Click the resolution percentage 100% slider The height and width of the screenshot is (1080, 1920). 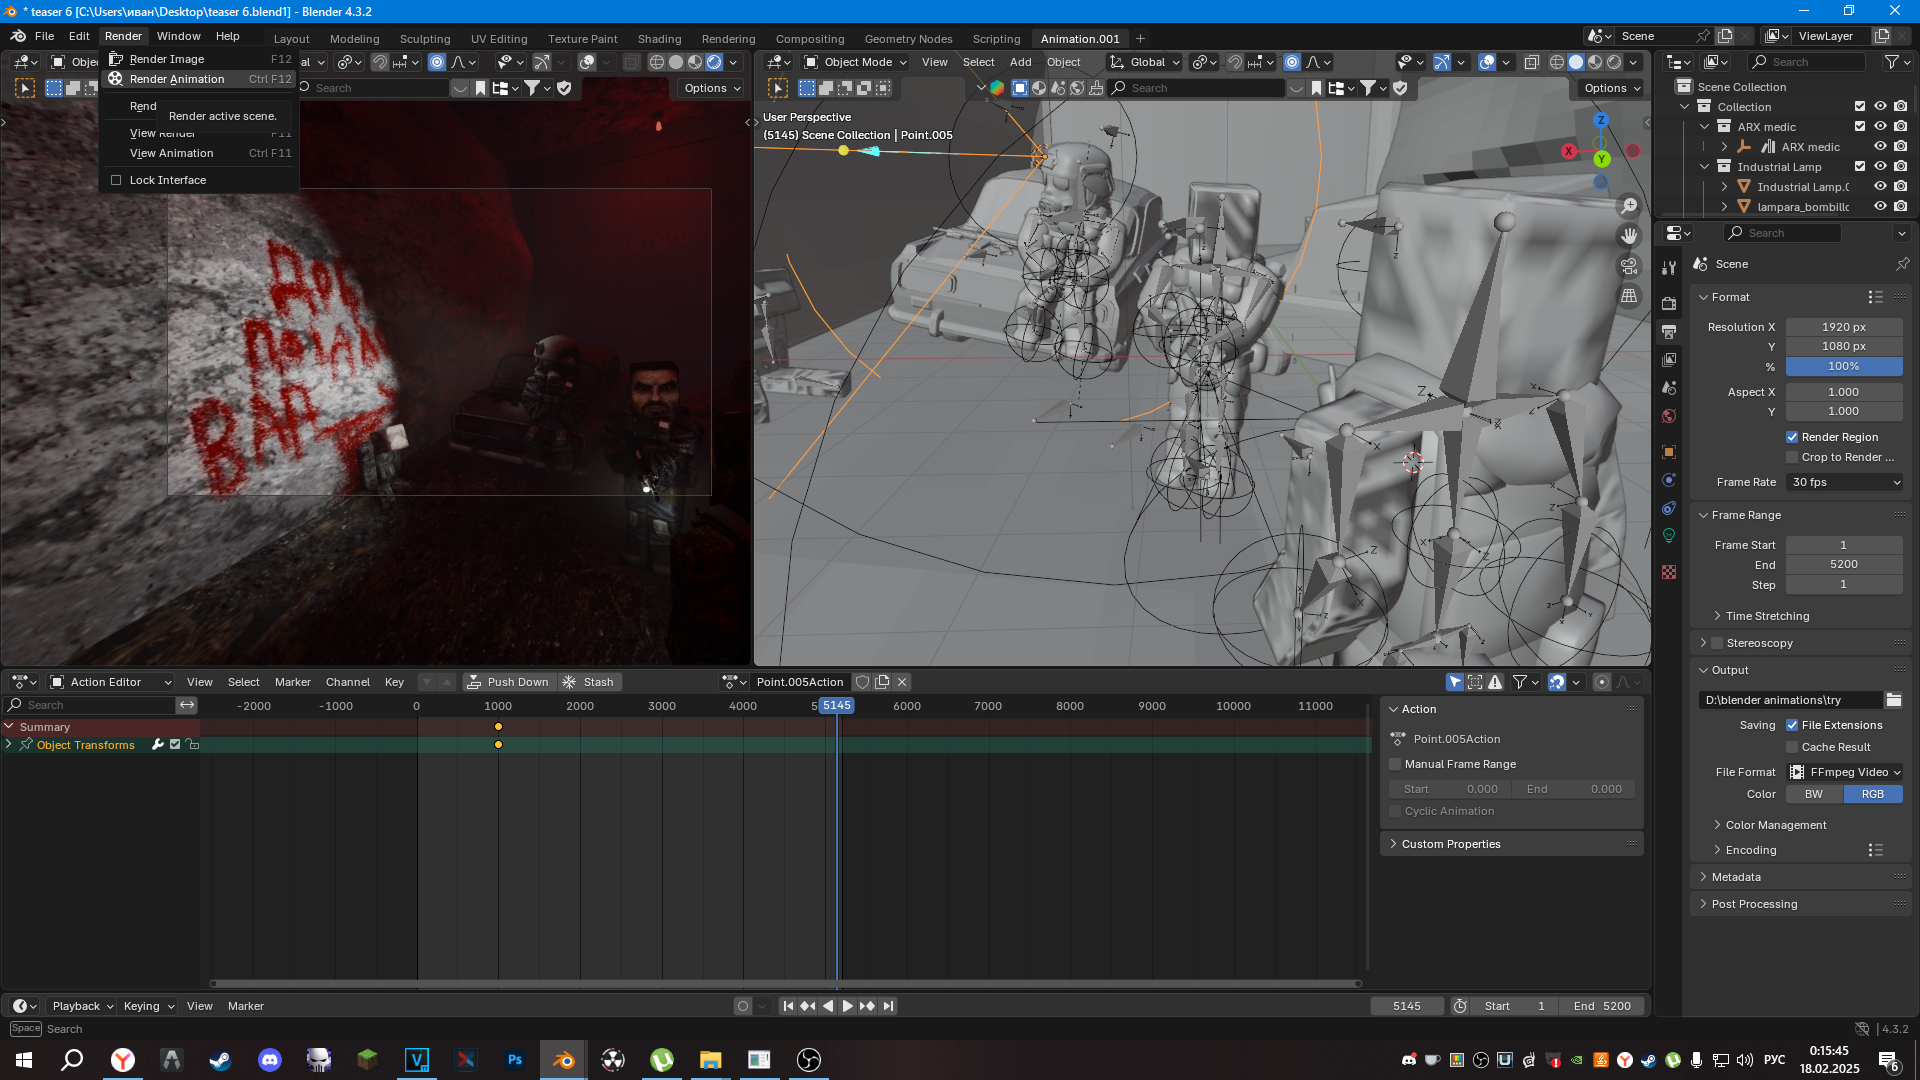pos(1843,366)
